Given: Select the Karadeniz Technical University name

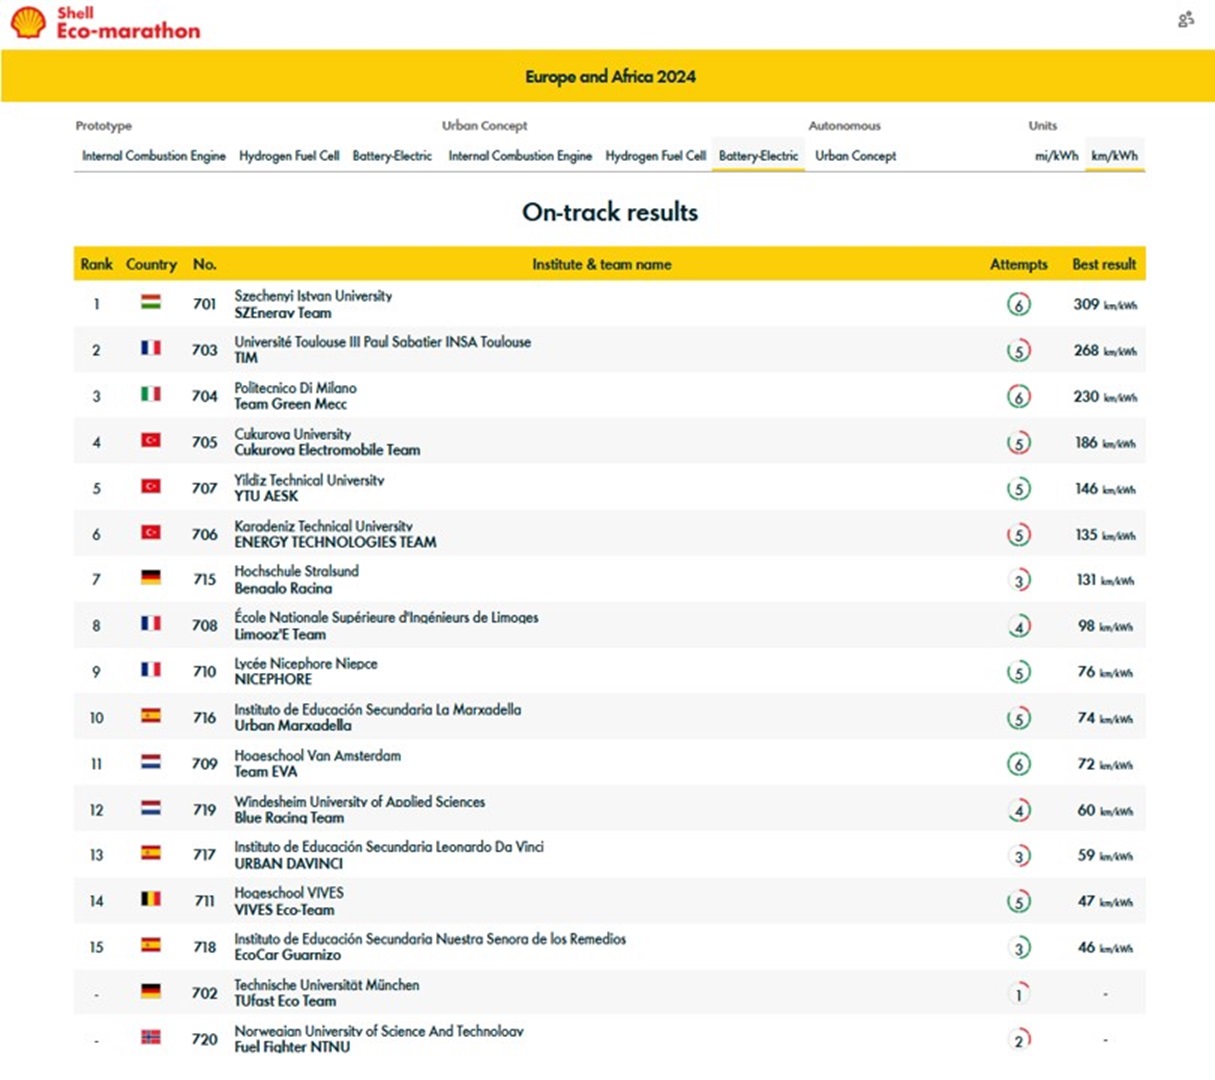Looking at the screenshot, I should [x=323, y=526].
